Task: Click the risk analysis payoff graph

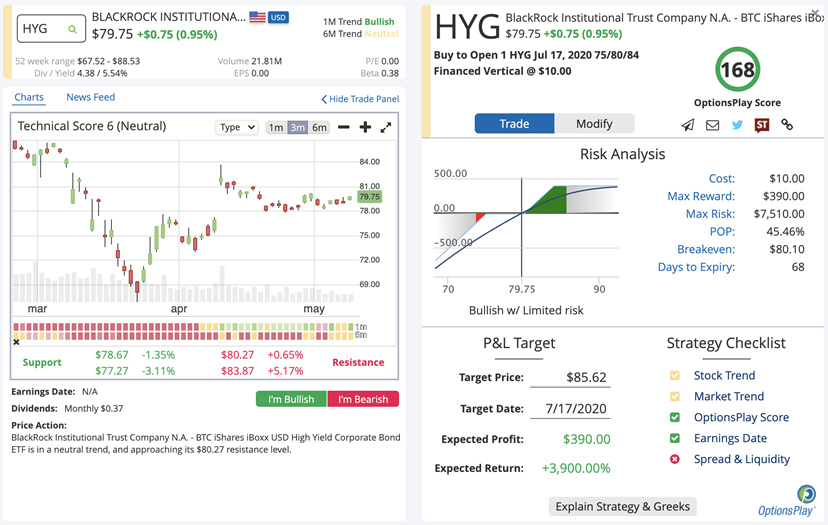Action: pos(526,227)
